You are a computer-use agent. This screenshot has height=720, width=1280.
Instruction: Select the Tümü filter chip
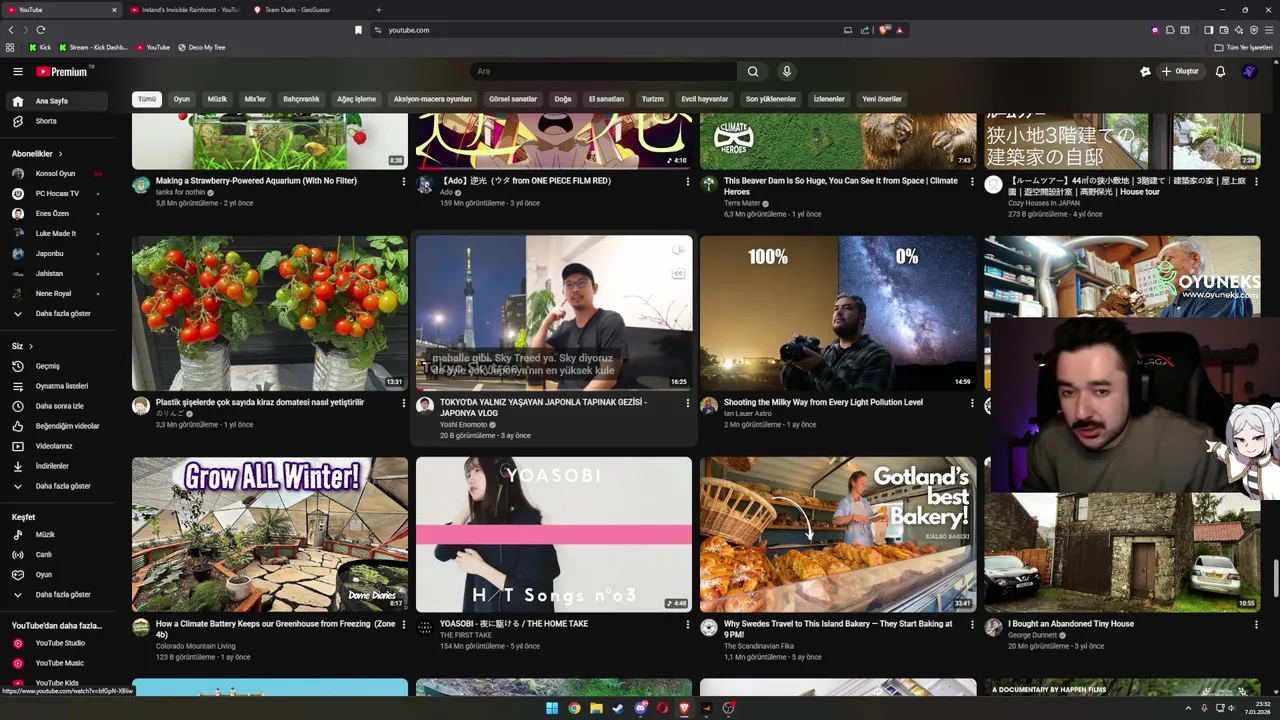147,99
